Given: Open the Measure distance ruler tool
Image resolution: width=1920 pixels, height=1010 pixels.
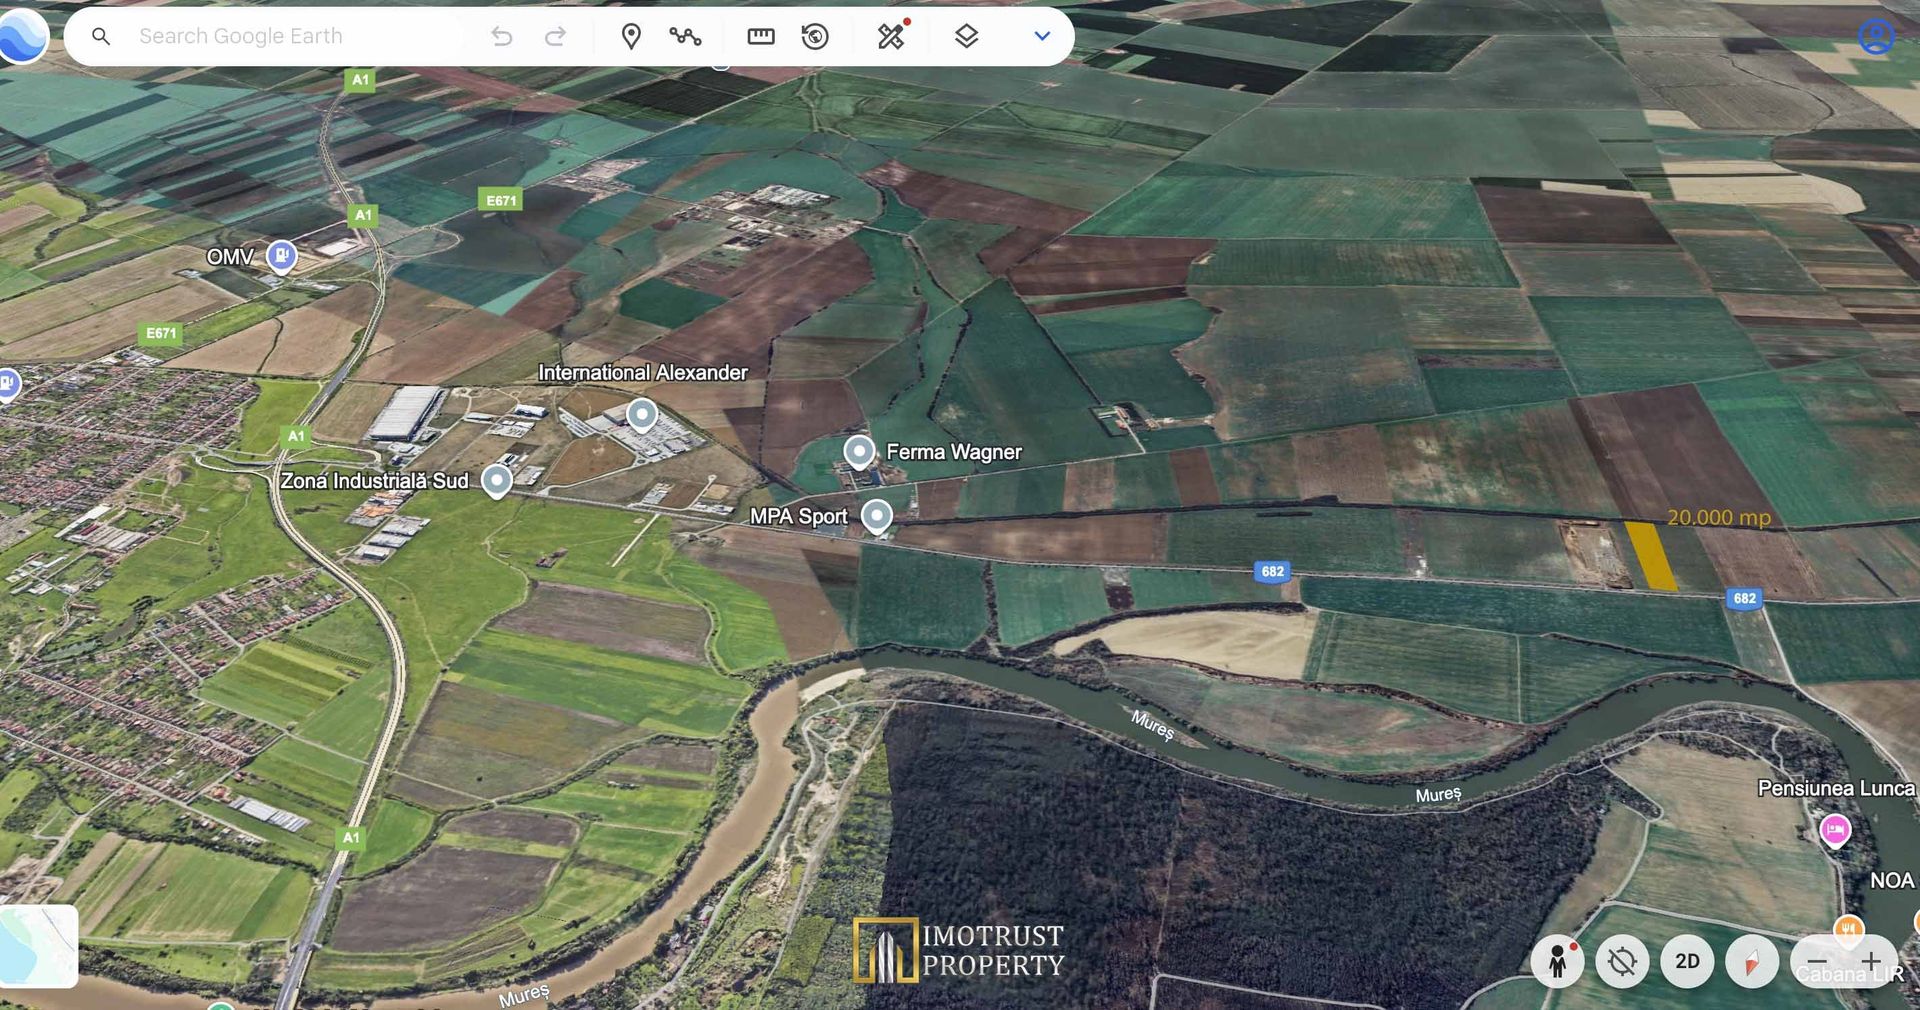Looking at the screenshot, I should tap(760, 35).
